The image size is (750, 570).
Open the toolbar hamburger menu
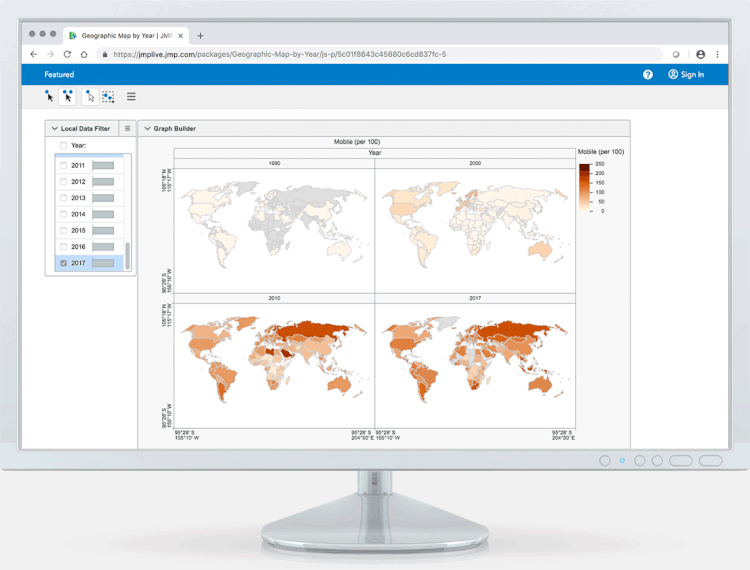pos(131,97)
